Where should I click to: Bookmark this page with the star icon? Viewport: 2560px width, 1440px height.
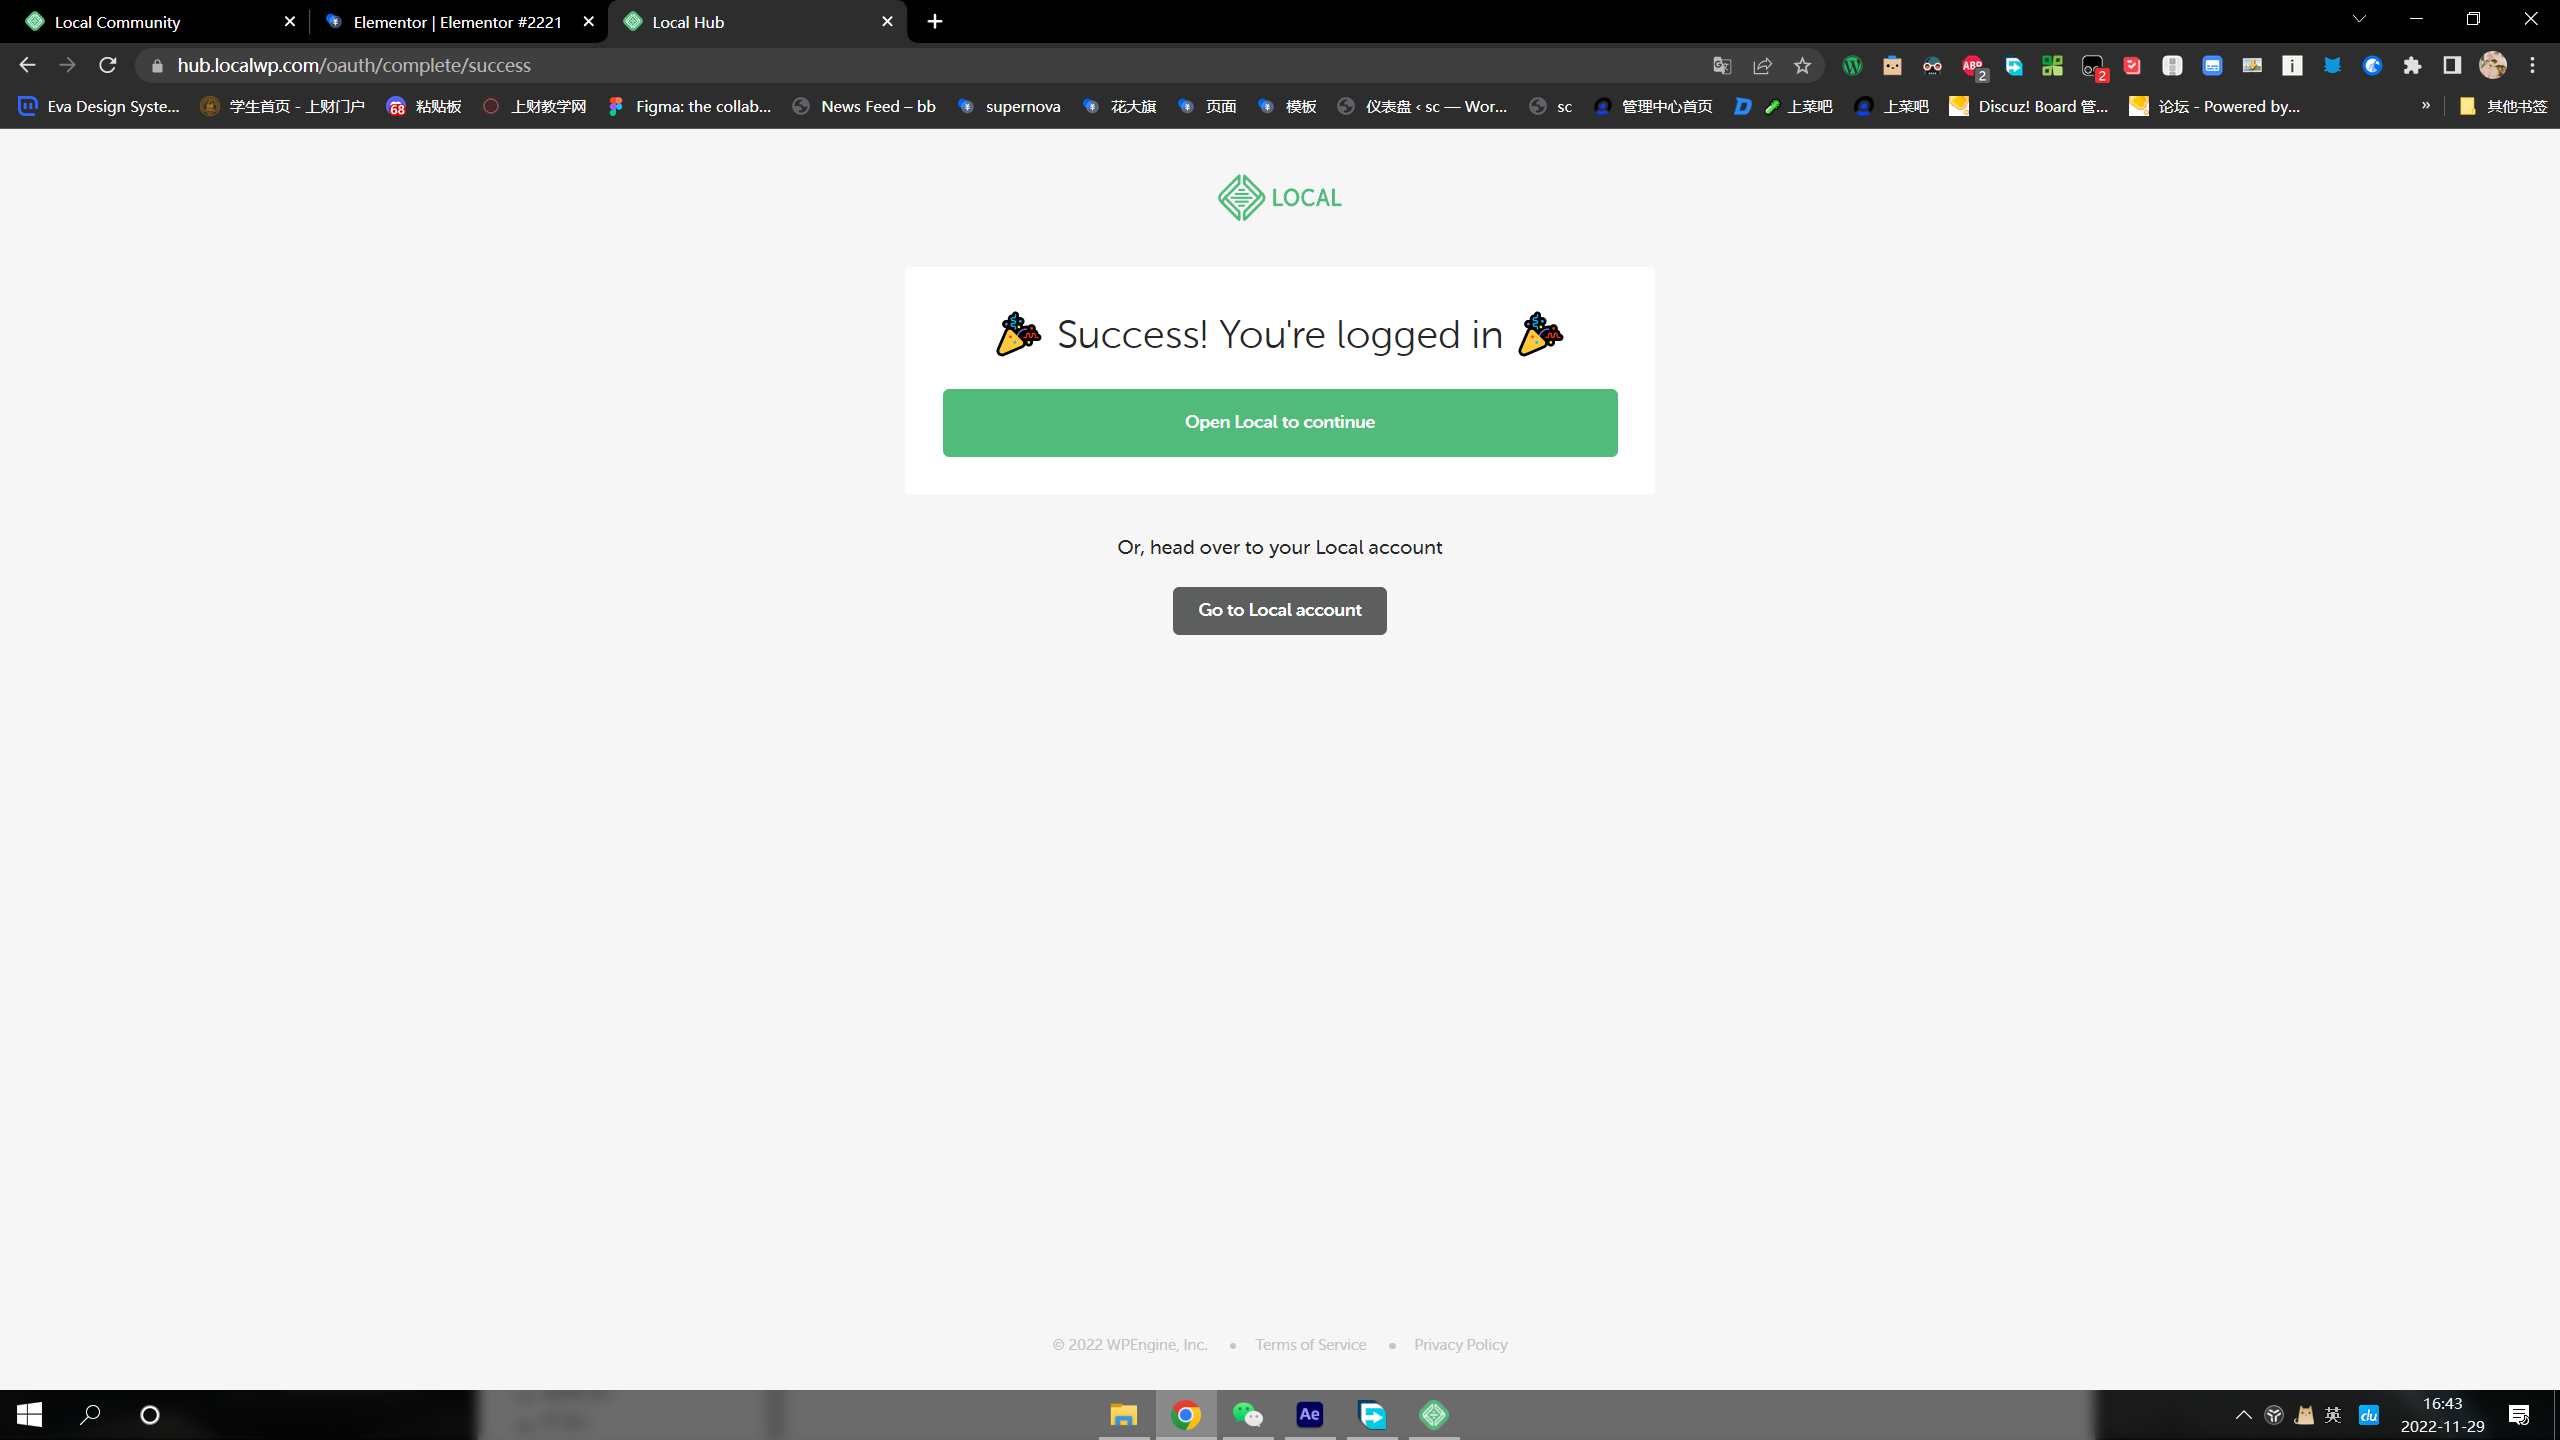(1802, 66)
